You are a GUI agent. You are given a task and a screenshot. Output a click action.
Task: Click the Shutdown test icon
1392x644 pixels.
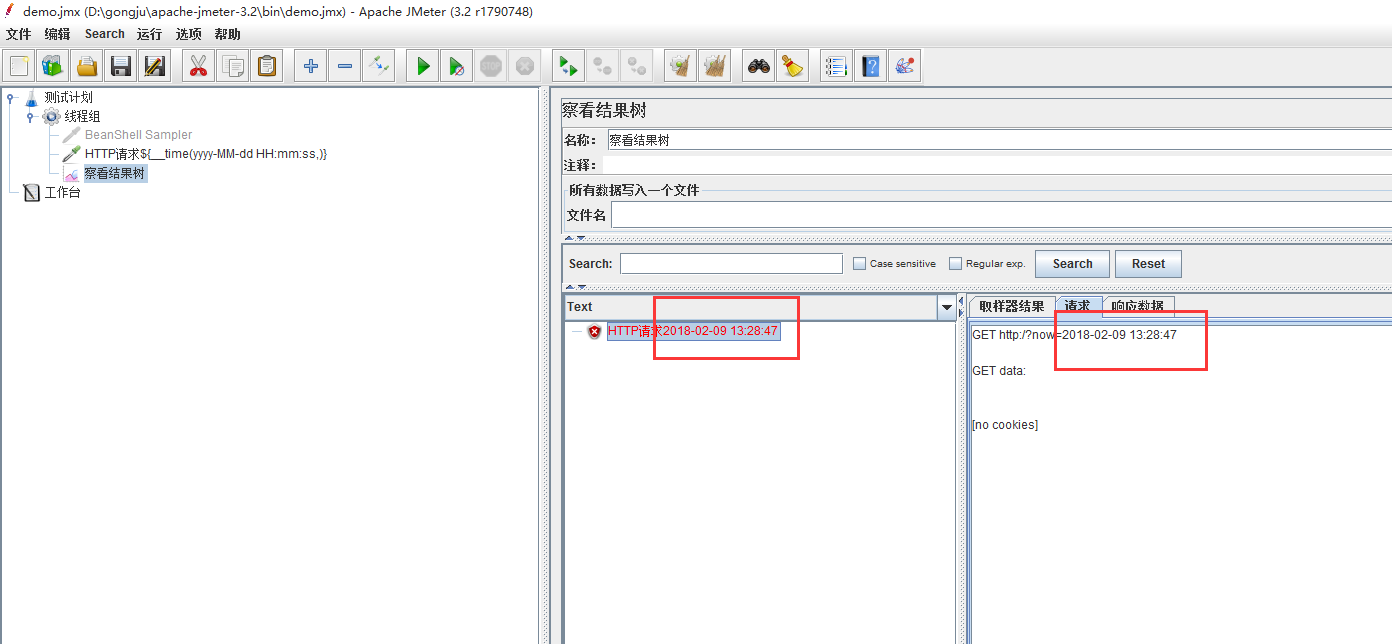point(524,66)
